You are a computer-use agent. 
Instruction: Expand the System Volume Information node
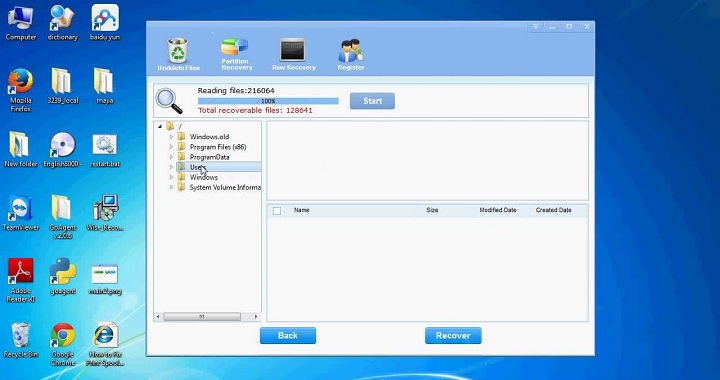(171, 187)
